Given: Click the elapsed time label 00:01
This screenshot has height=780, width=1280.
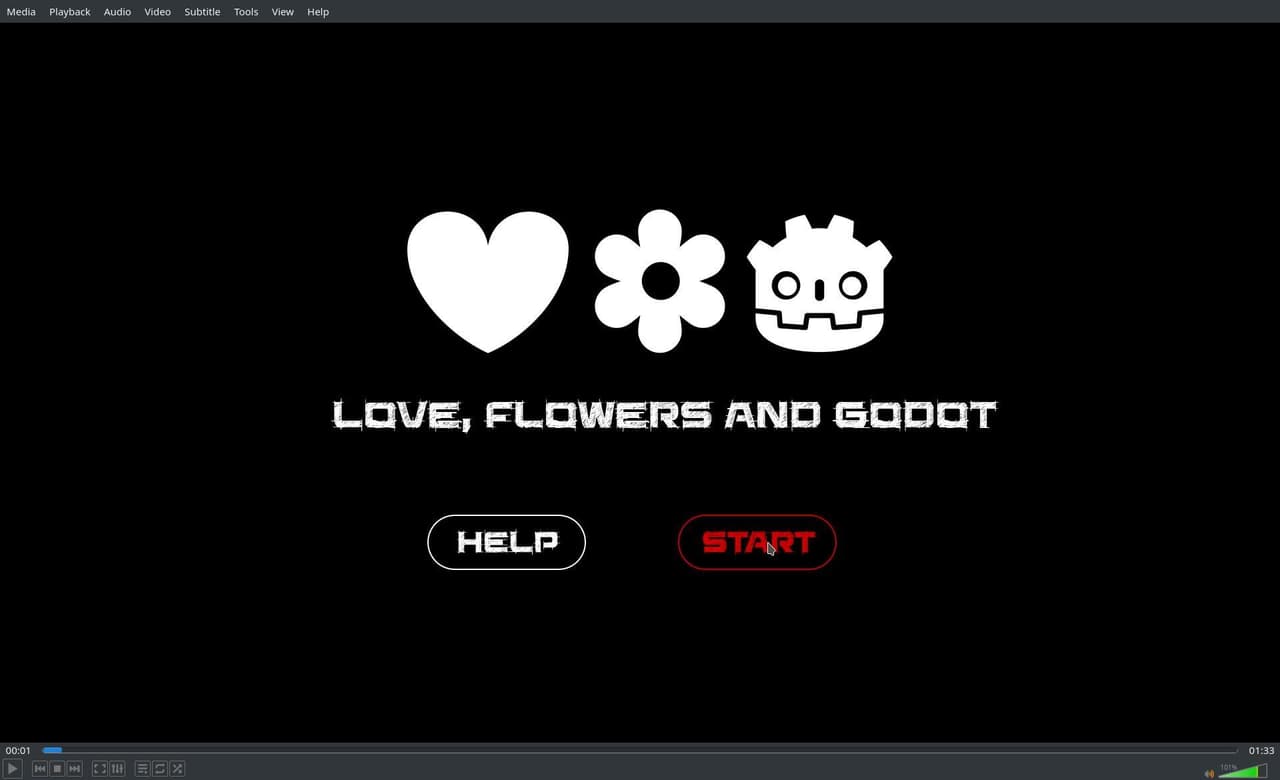Looking at the screenshot, I should coord(18,750).
